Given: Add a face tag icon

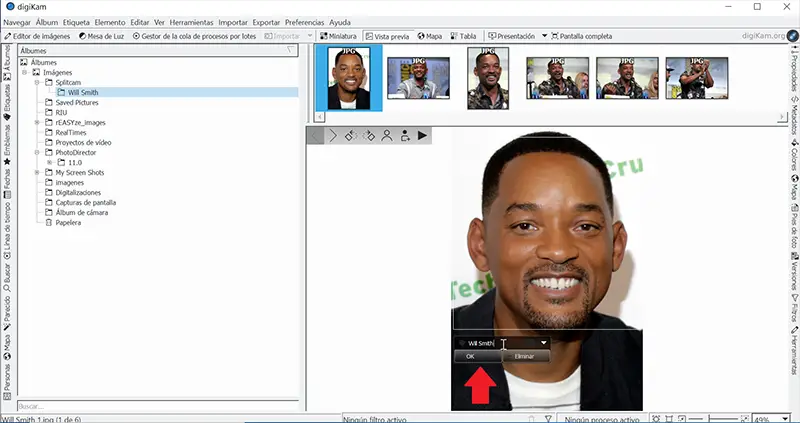Looking at the screenshot, I should tap(405, 136).
